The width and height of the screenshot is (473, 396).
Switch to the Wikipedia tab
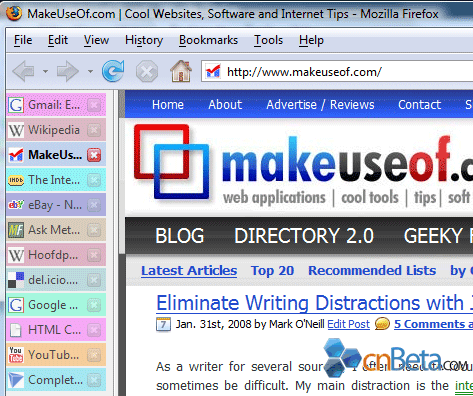56,130
